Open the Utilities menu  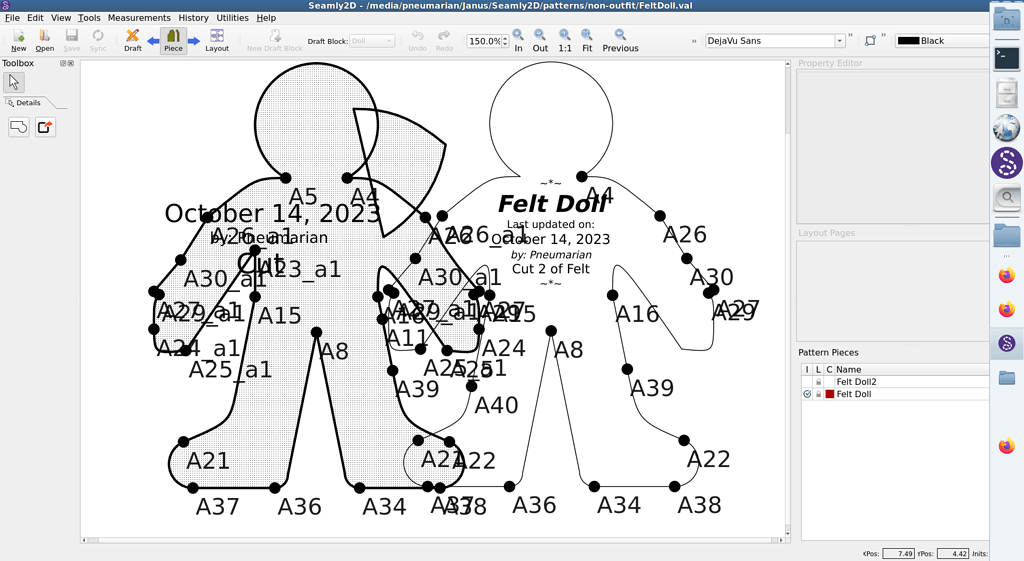point(232,18)
